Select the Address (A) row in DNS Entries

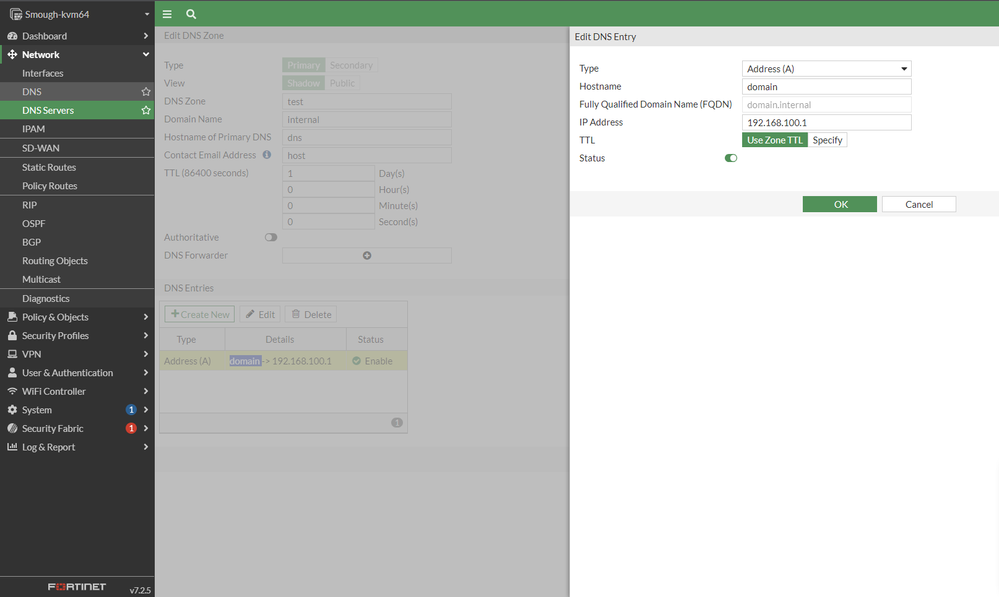tap(284, 361)
